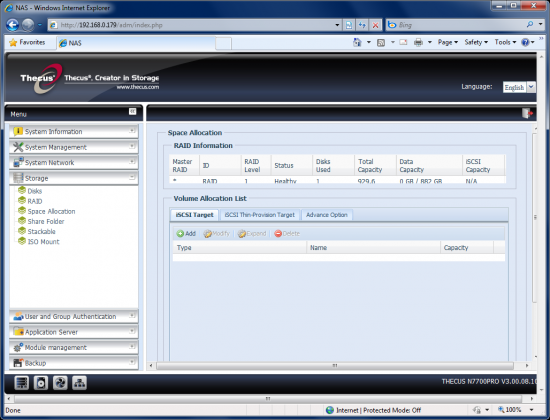
Task: Click the network status icon in footer
Action: pos(79,382)
